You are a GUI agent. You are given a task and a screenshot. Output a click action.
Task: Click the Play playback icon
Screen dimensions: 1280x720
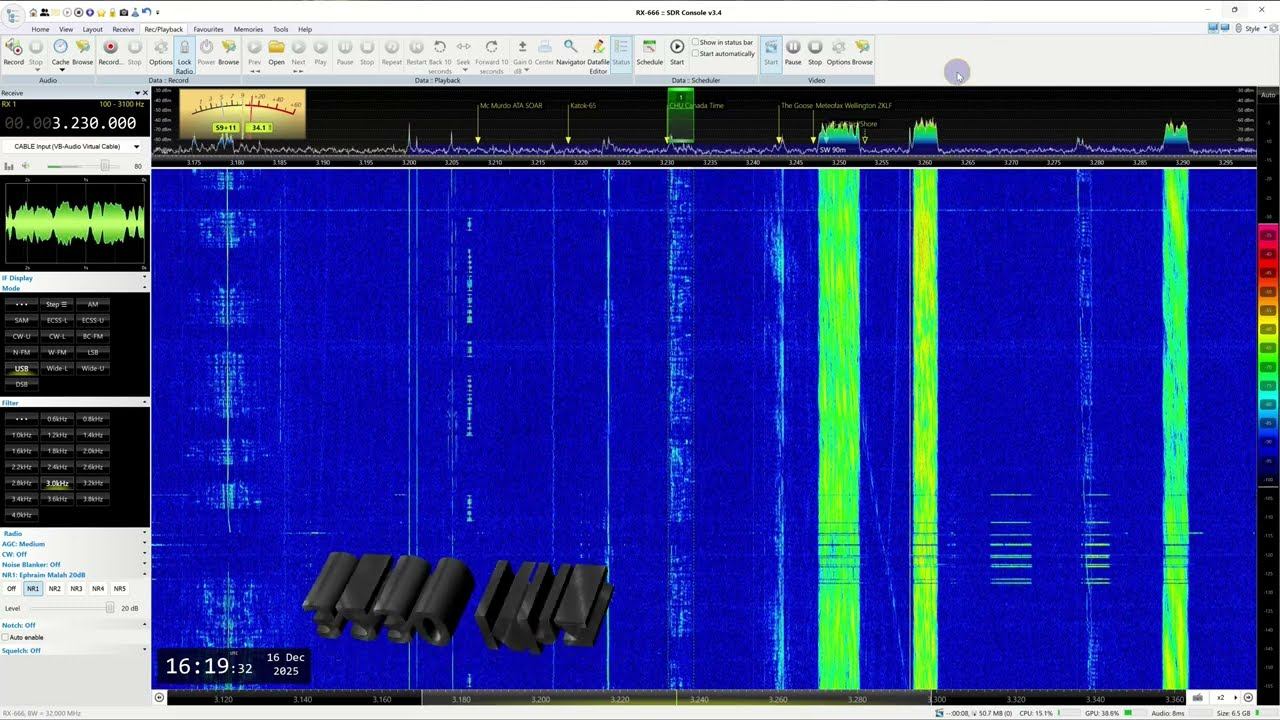(x=320, y=47)
